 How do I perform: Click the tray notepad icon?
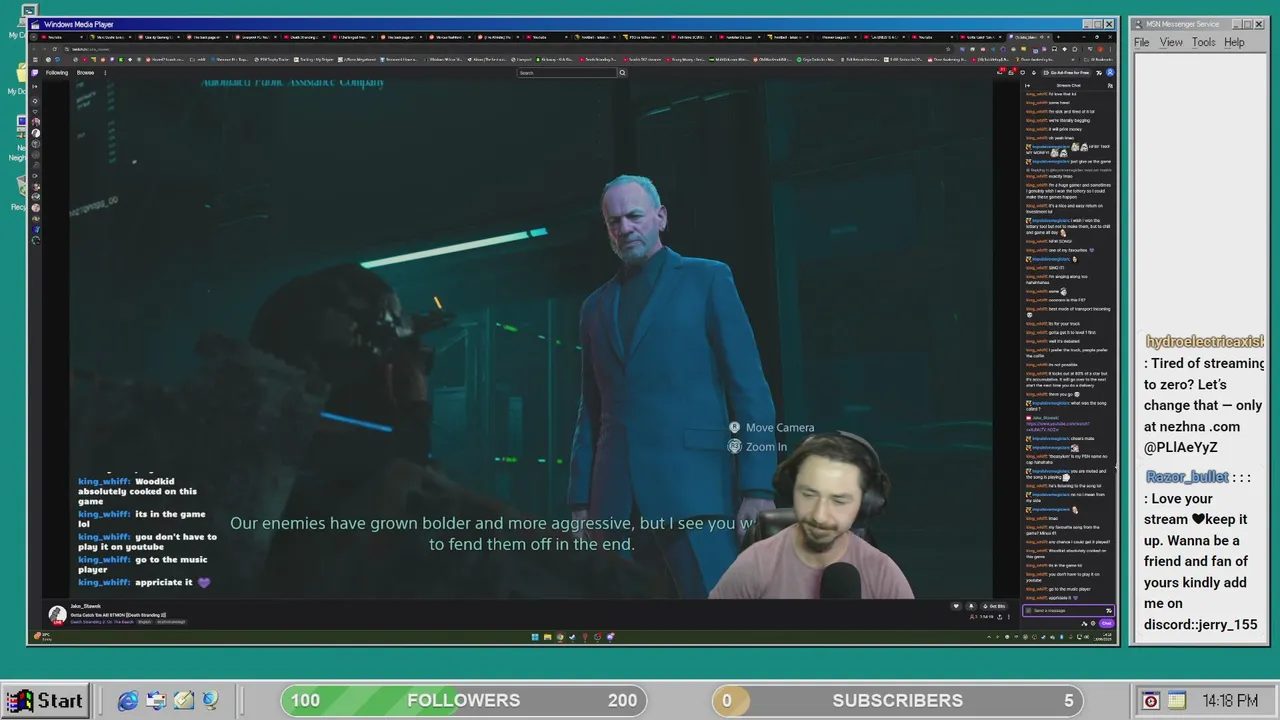pyautogui.click(x=1177, y=701)
